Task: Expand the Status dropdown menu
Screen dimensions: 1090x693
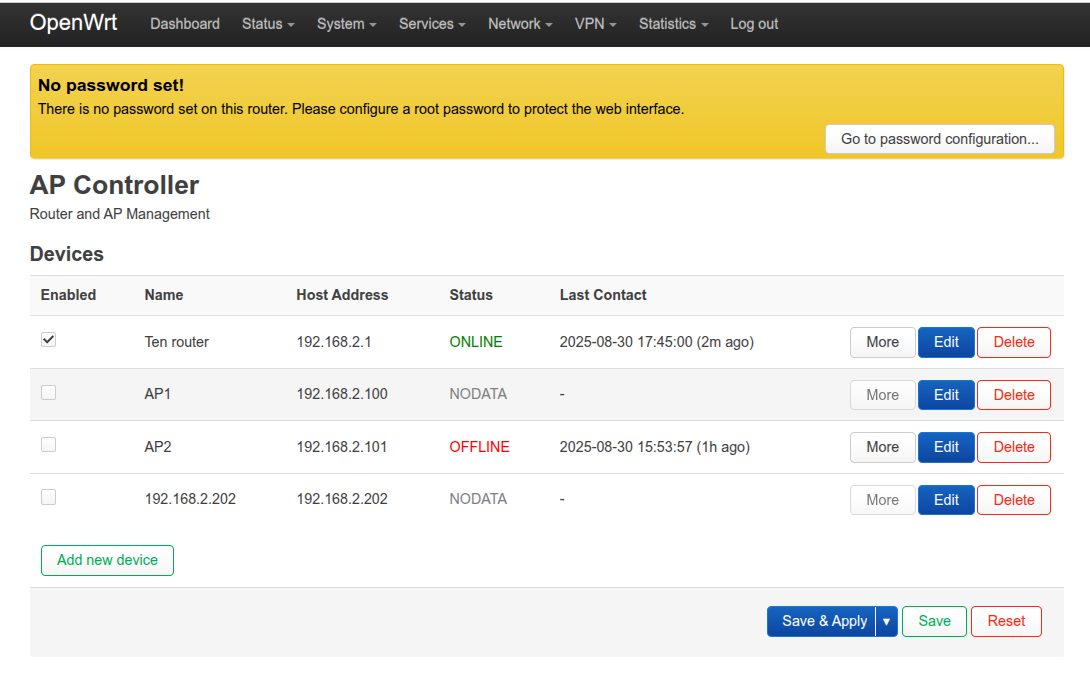Action: 268,24
